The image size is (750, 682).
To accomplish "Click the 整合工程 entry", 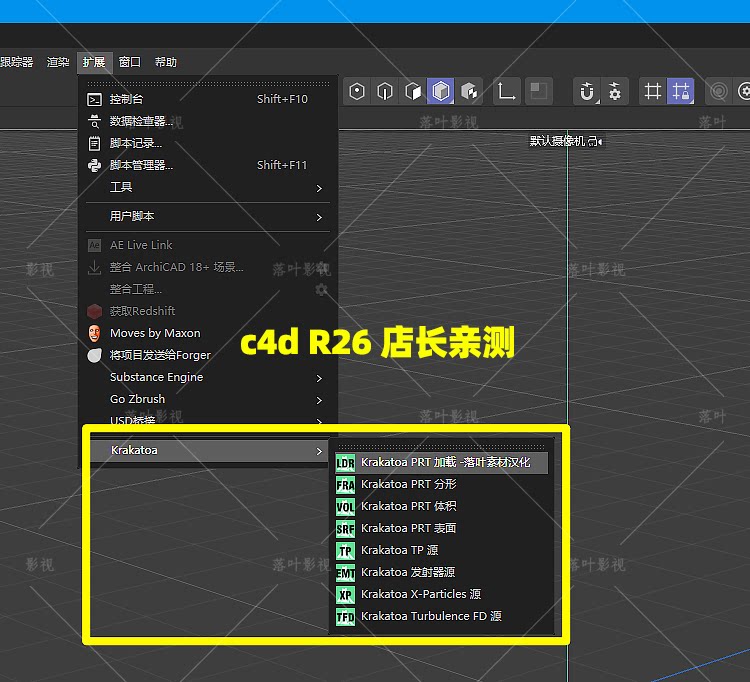I will click(208, 289).
